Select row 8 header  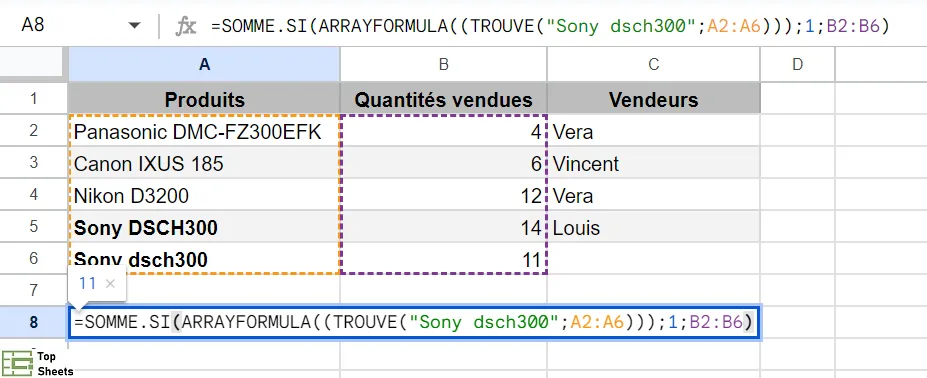(x=34, y=322)
